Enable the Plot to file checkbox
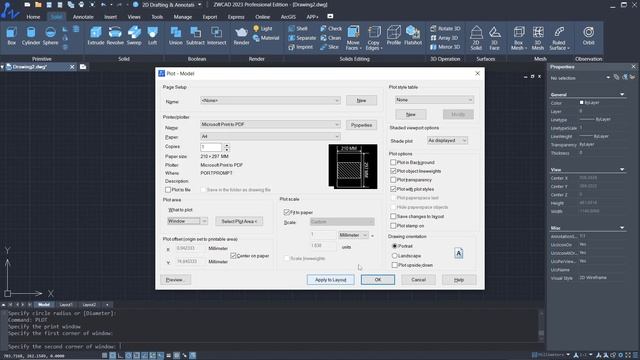This screenshot has width=640, height=360. [x=168, y=190]
